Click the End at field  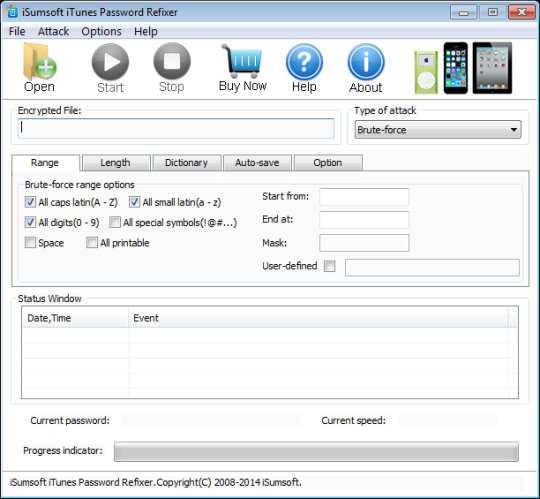(x=364, y=220)
